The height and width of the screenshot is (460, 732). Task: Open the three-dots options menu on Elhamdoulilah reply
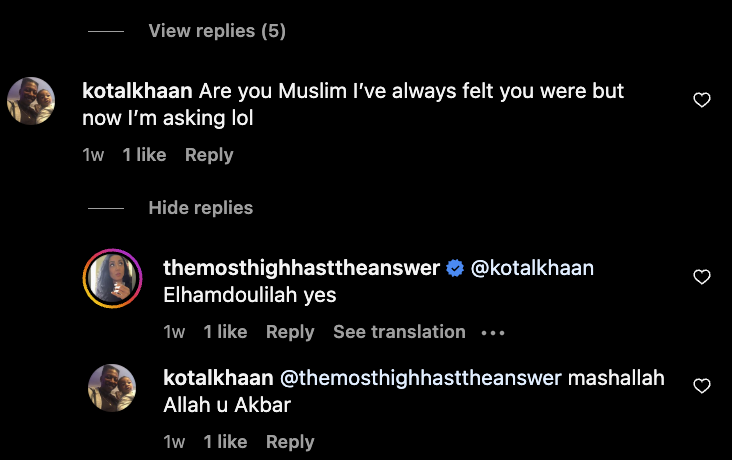point(493,333)
